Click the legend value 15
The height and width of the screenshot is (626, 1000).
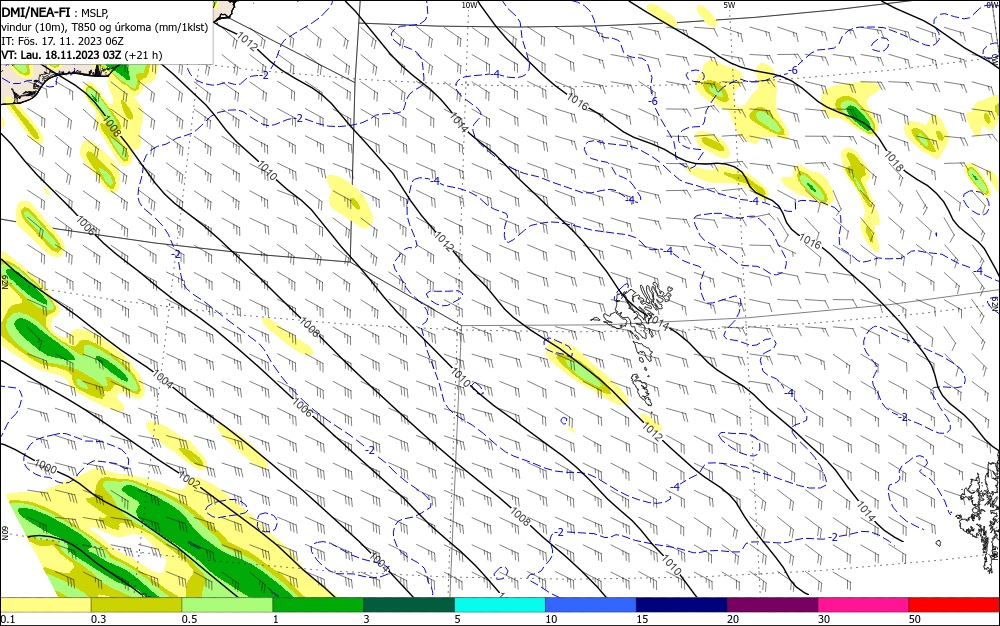642,619
